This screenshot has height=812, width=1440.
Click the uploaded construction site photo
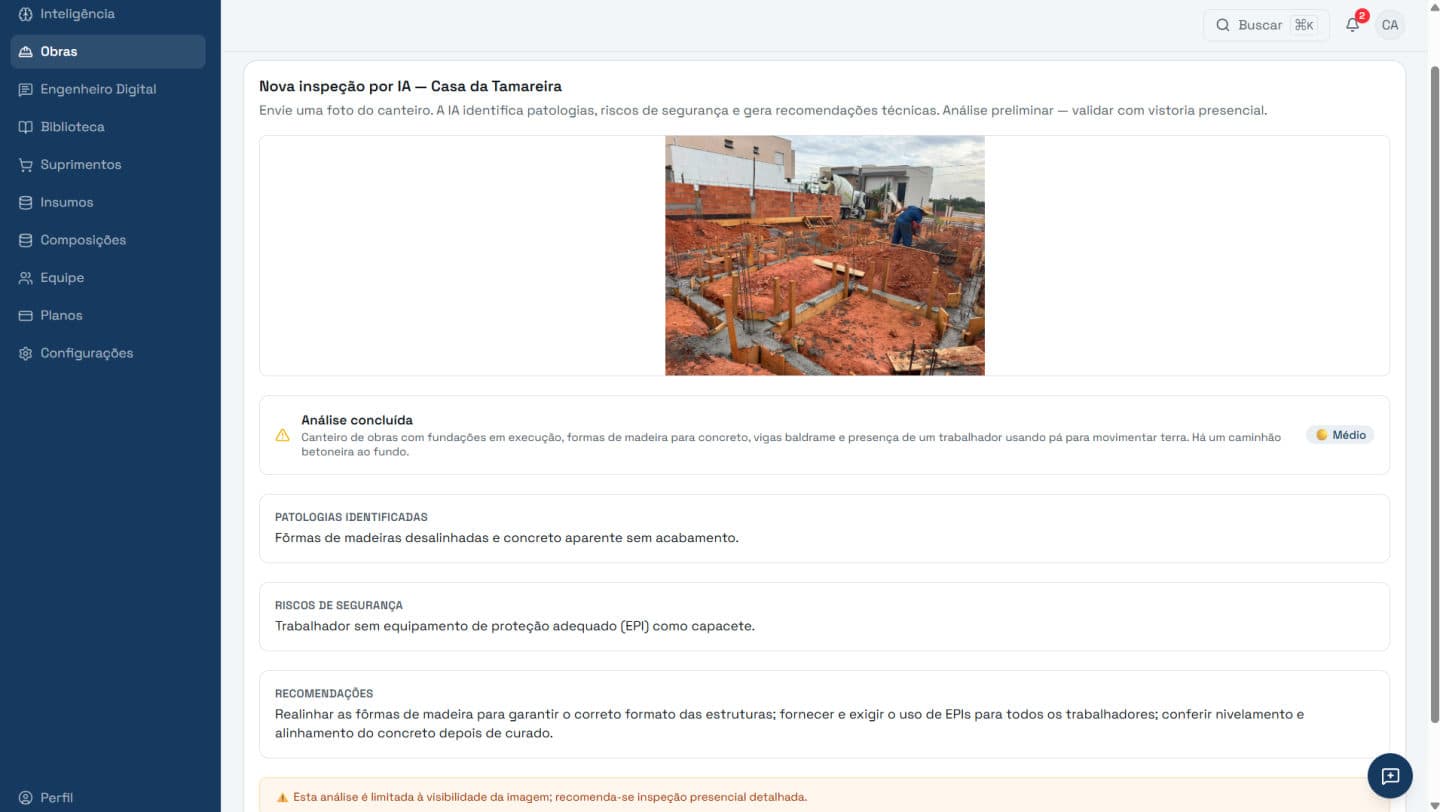825,255
